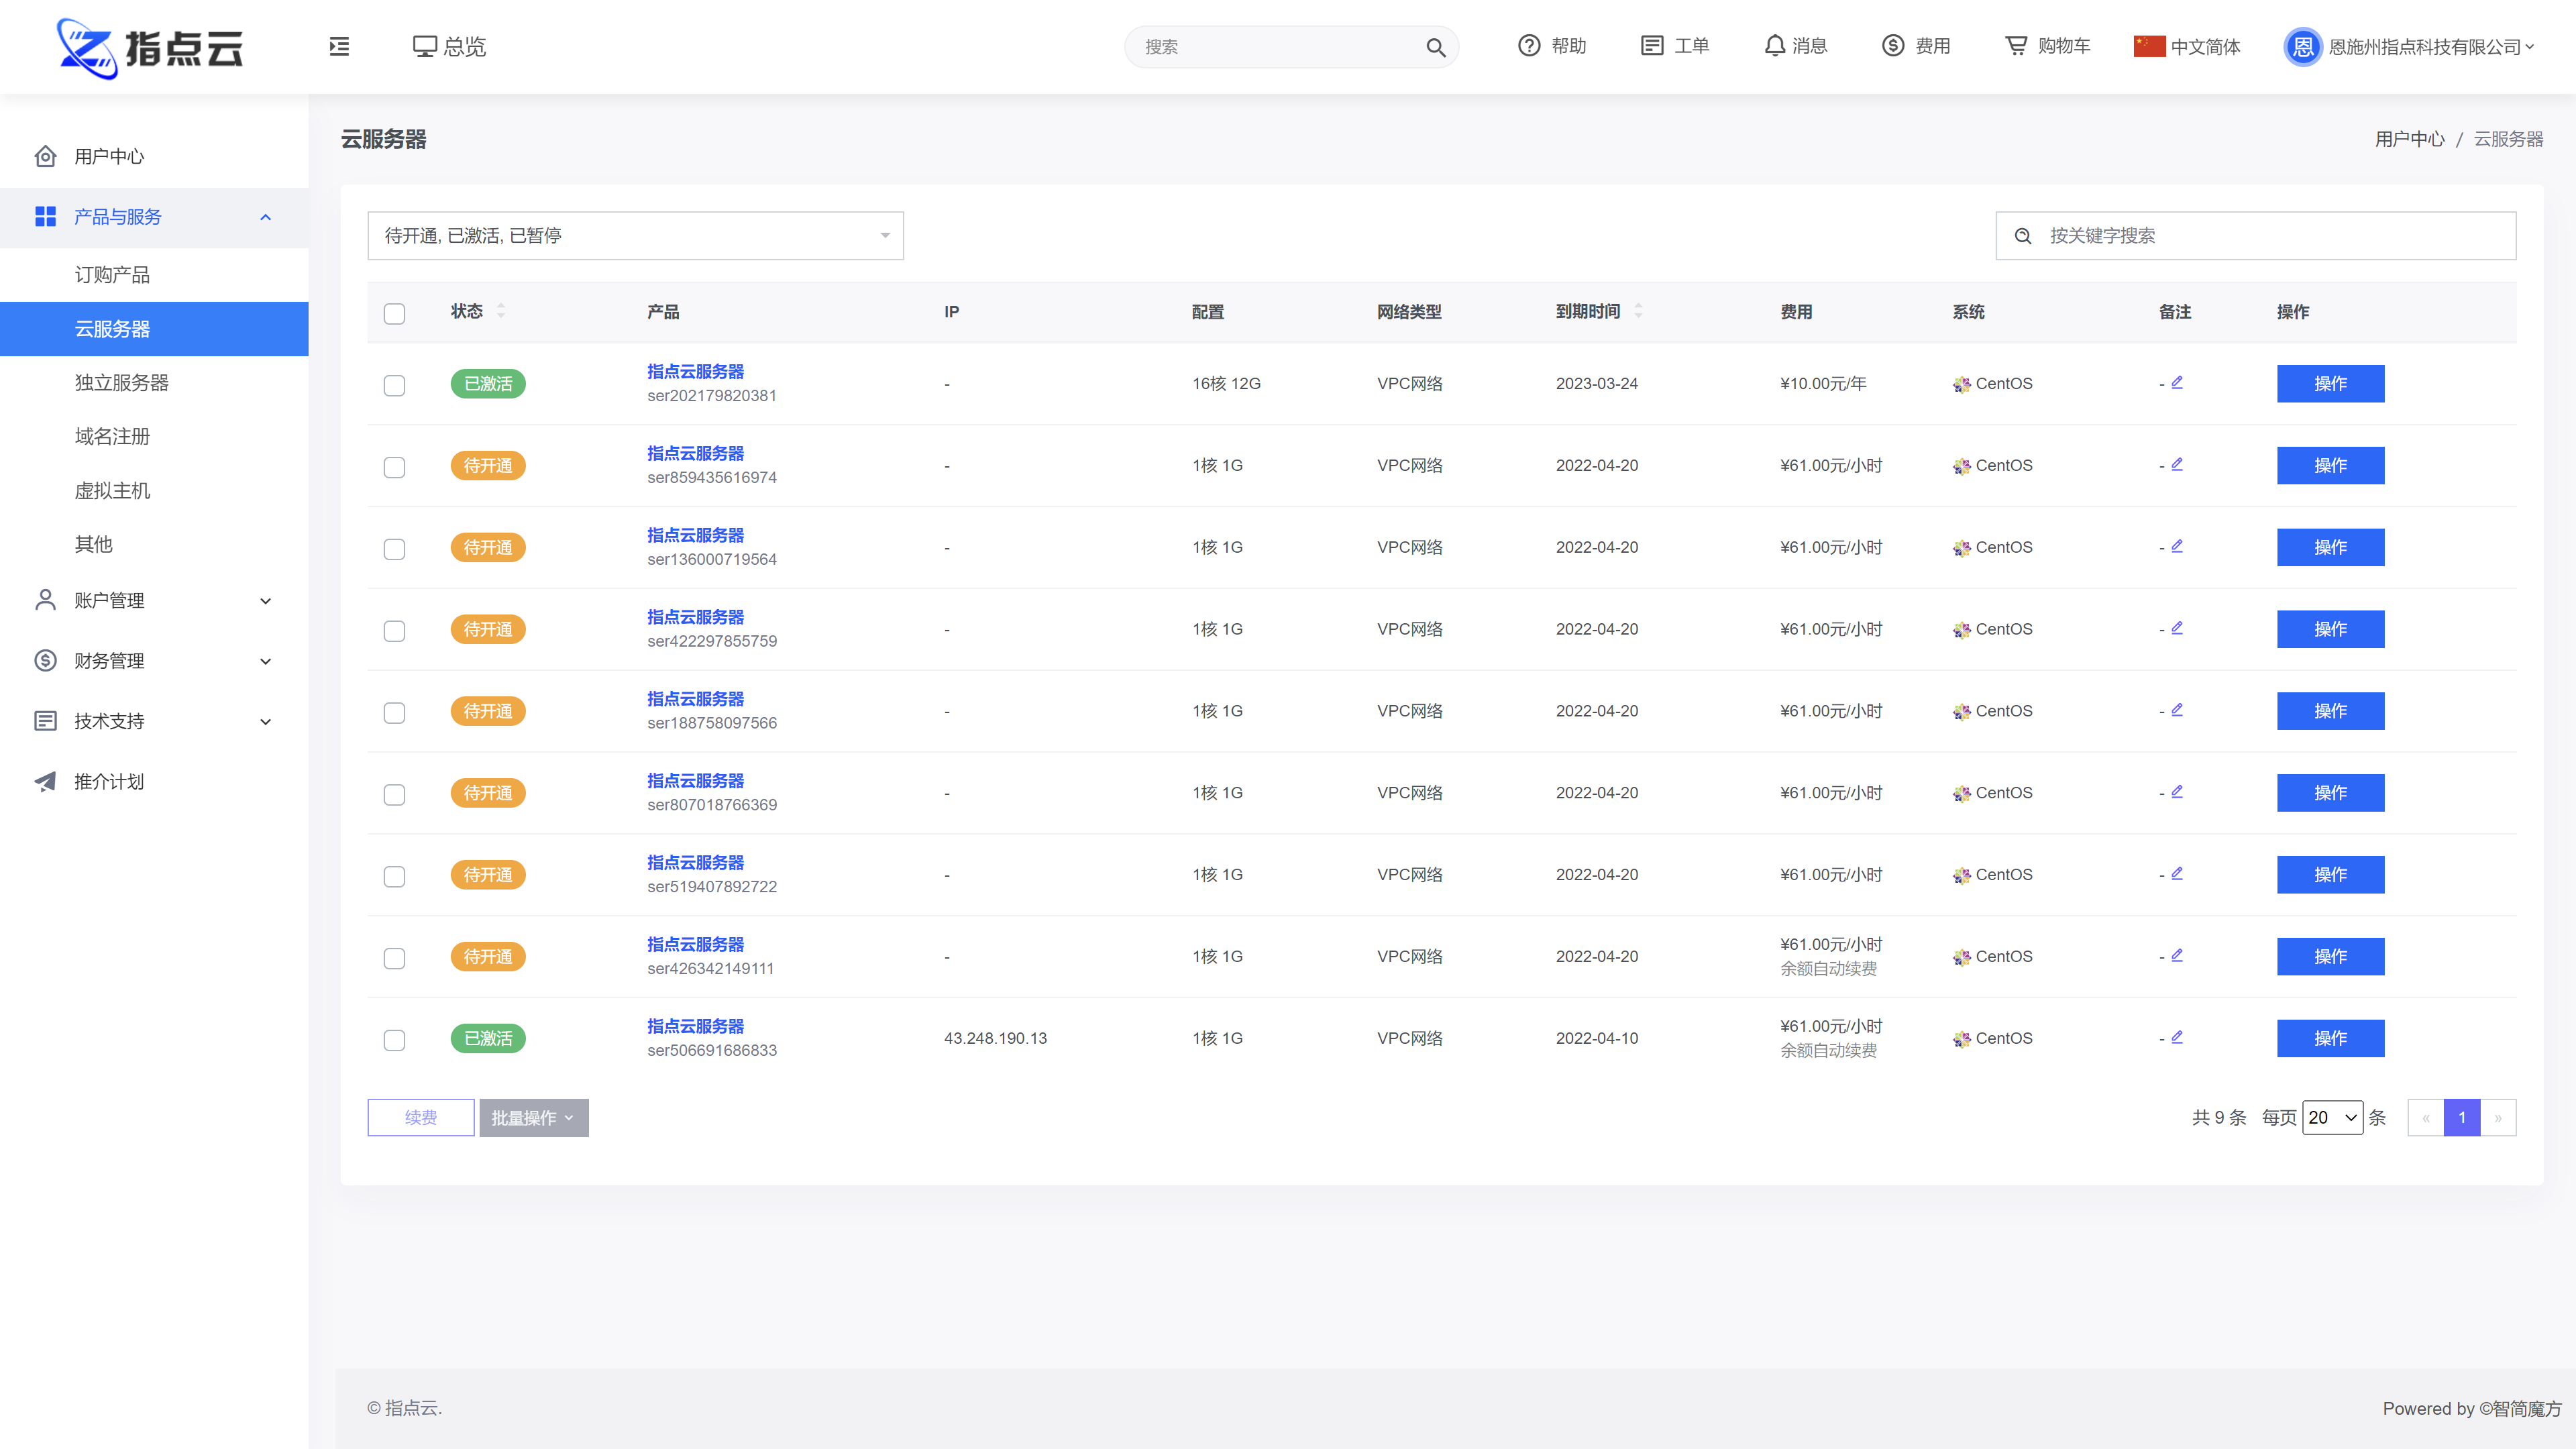The width and height of the screenshot is (2576, 1449).
Task: Click the 续费 button
Action: 421,1118
